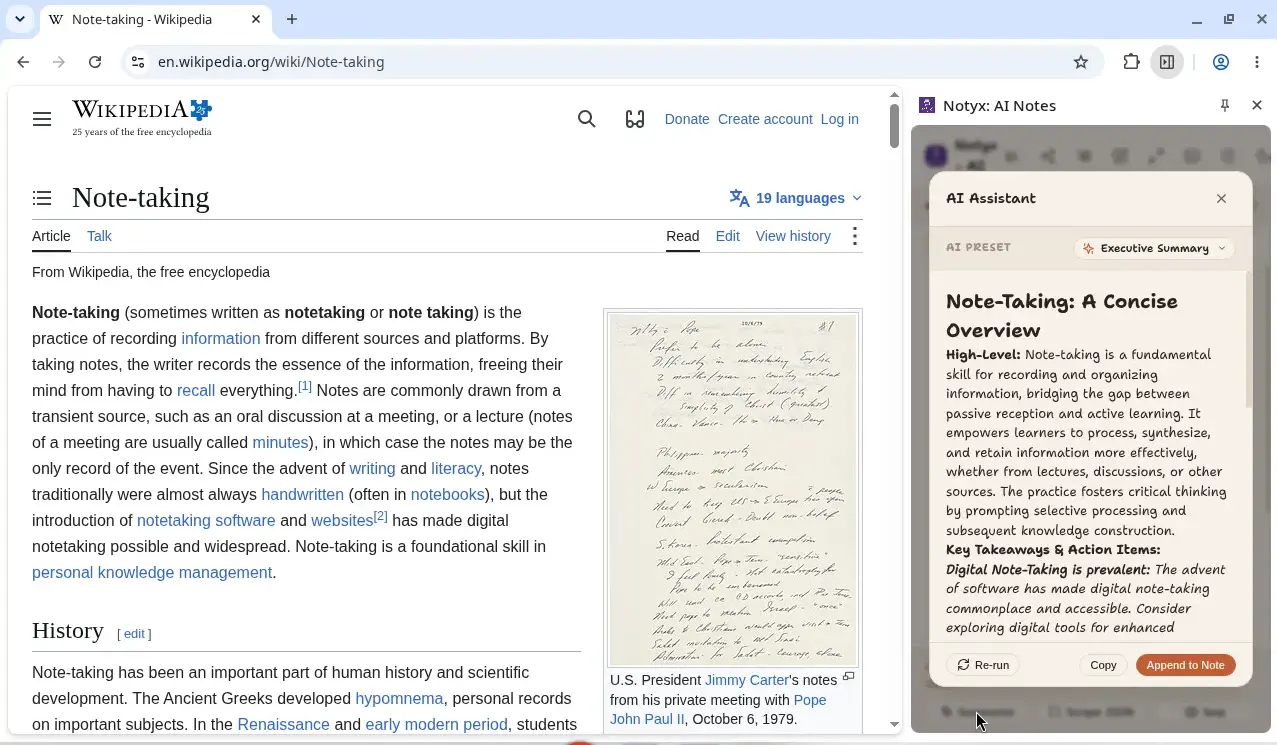1277x745 pixels.
Task: Open a new browser tab
Action: 292,19
